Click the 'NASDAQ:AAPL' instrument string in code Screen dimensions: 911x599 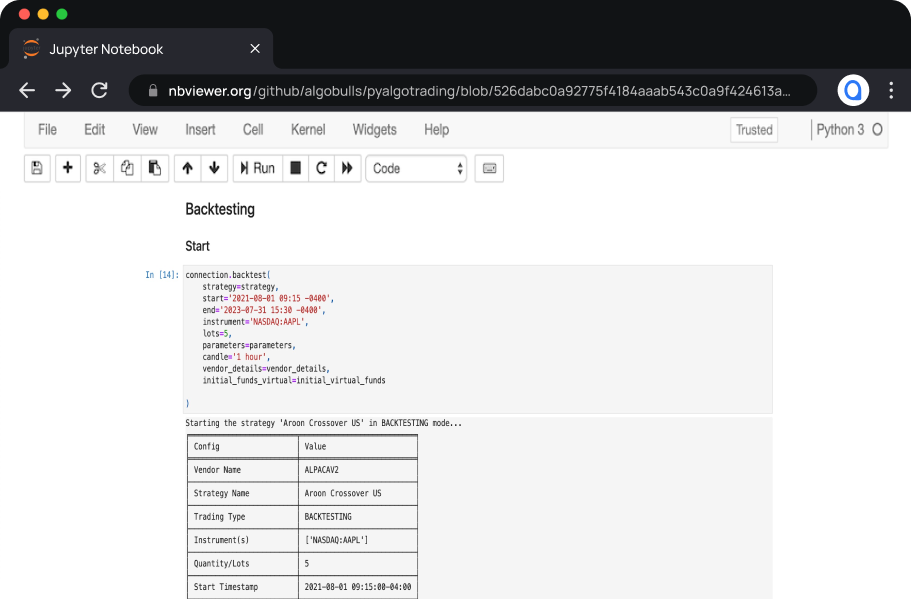(277, 322)
